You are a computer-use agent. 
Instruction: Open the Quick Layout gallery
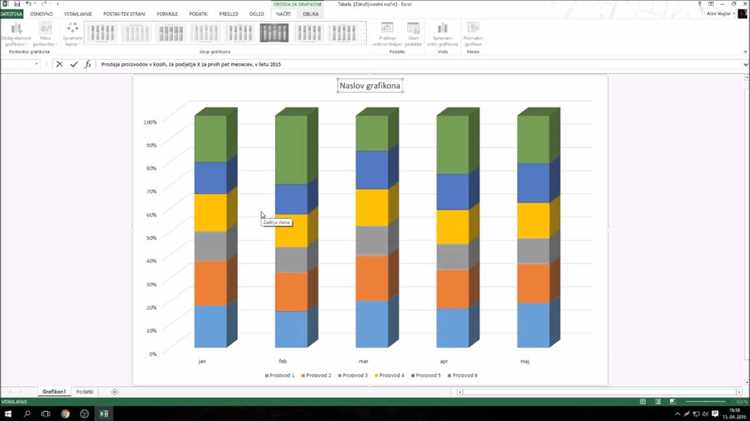pyautogui.click(x=45, y=33)
